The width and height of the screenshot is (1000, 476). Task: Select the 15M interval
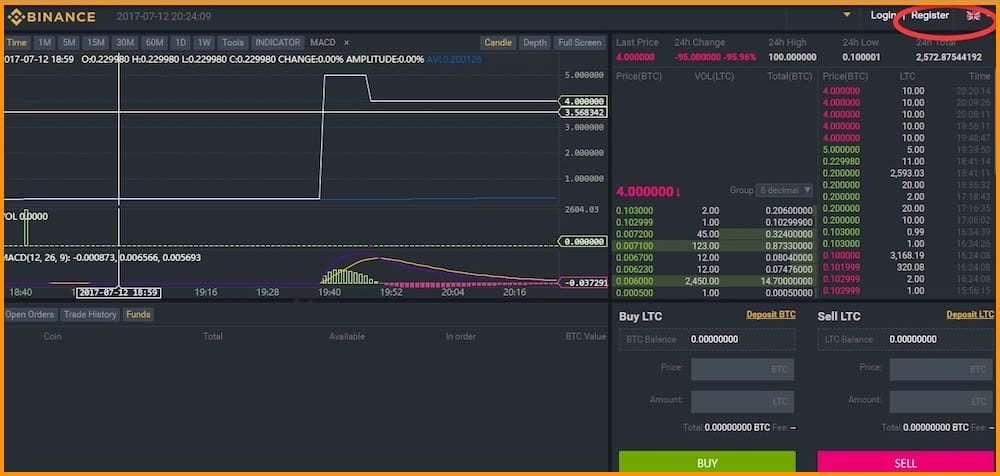96,43
